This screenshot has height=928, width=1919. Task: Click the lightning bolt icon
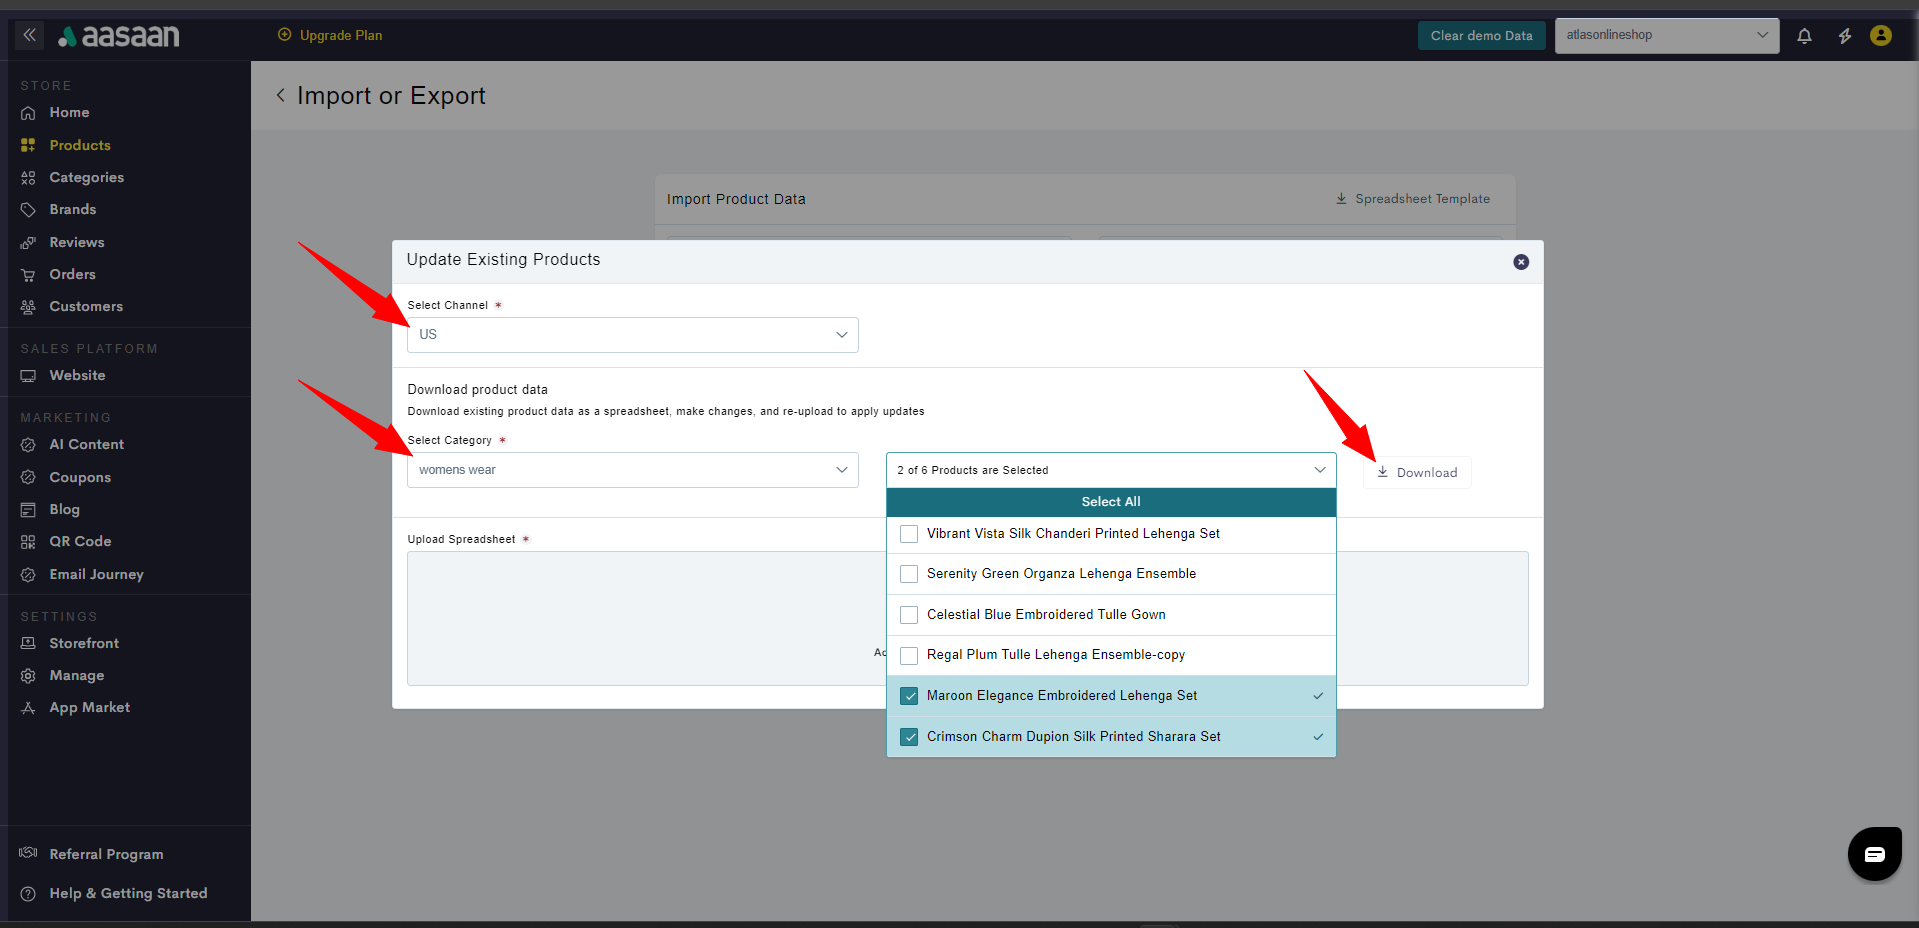(x=1844, y=36)
